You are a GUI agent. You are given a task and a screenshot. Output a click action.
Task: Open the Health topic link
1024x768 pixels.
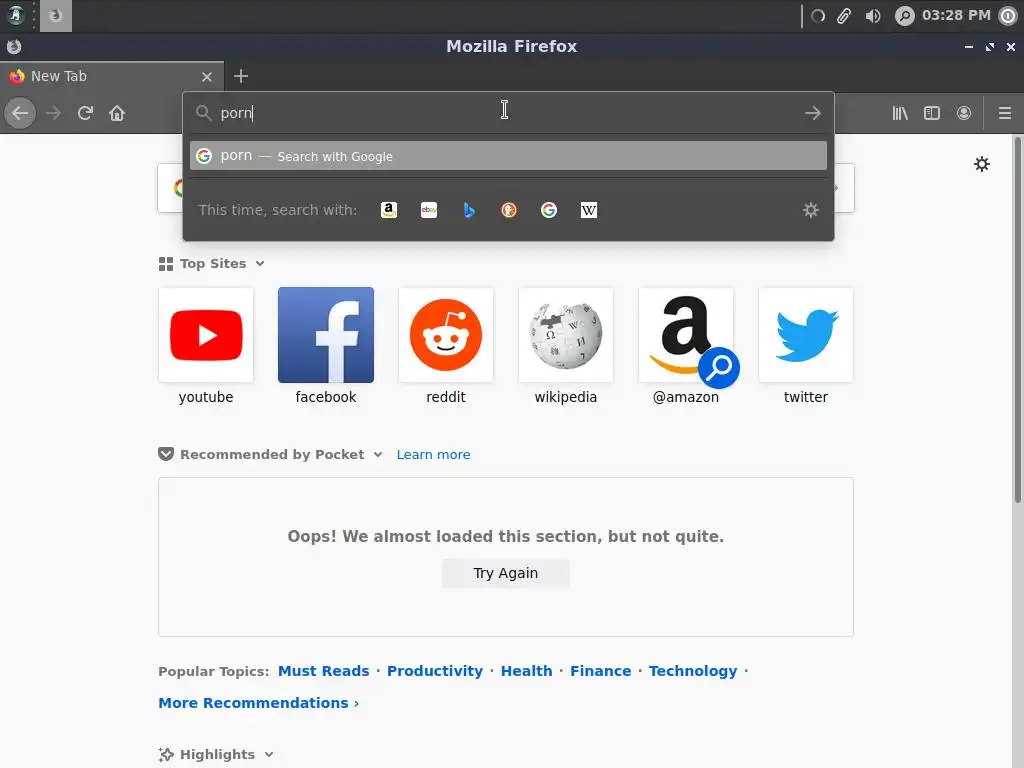coord(526,671)
